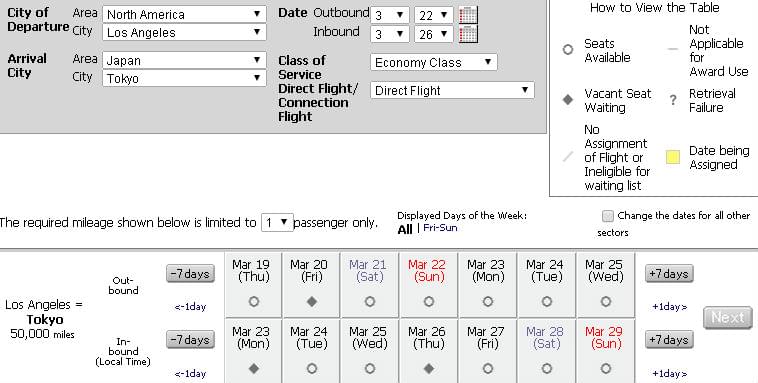Open the Outbound month dropdown

(x=390, y=15)
